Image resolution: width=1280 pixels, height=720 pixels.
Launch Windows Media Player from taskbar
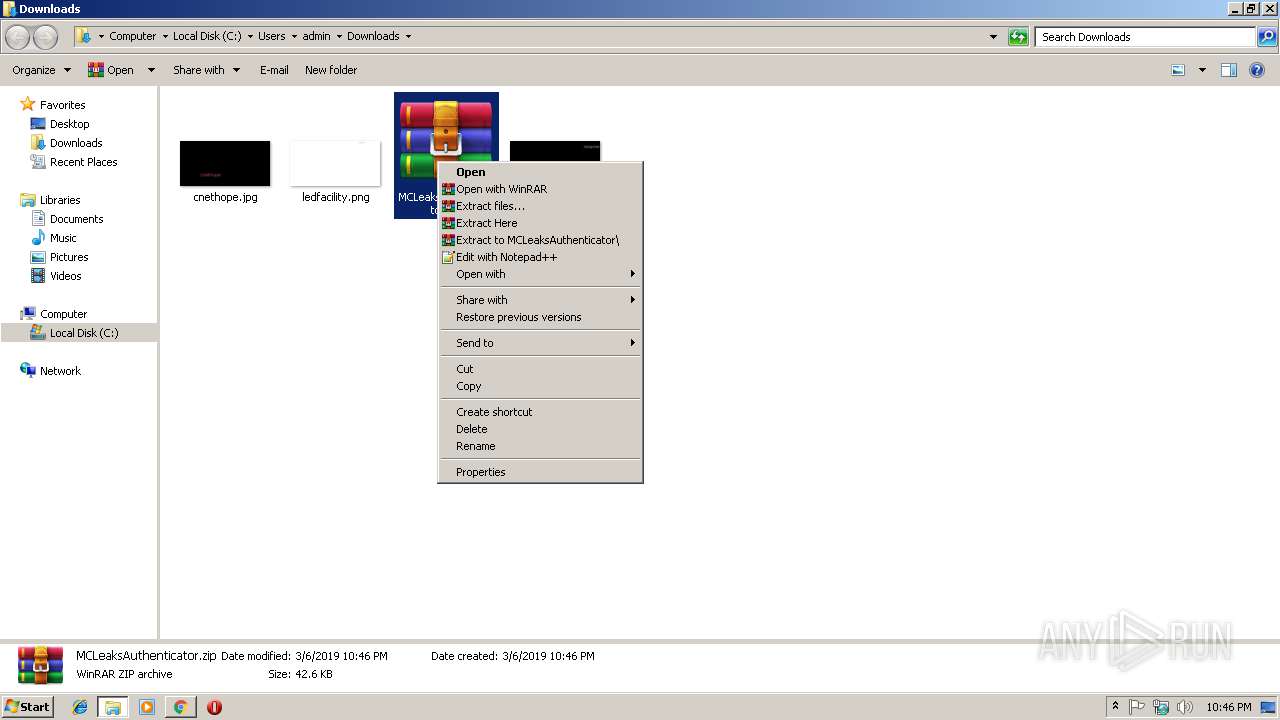tap(147, 707)
